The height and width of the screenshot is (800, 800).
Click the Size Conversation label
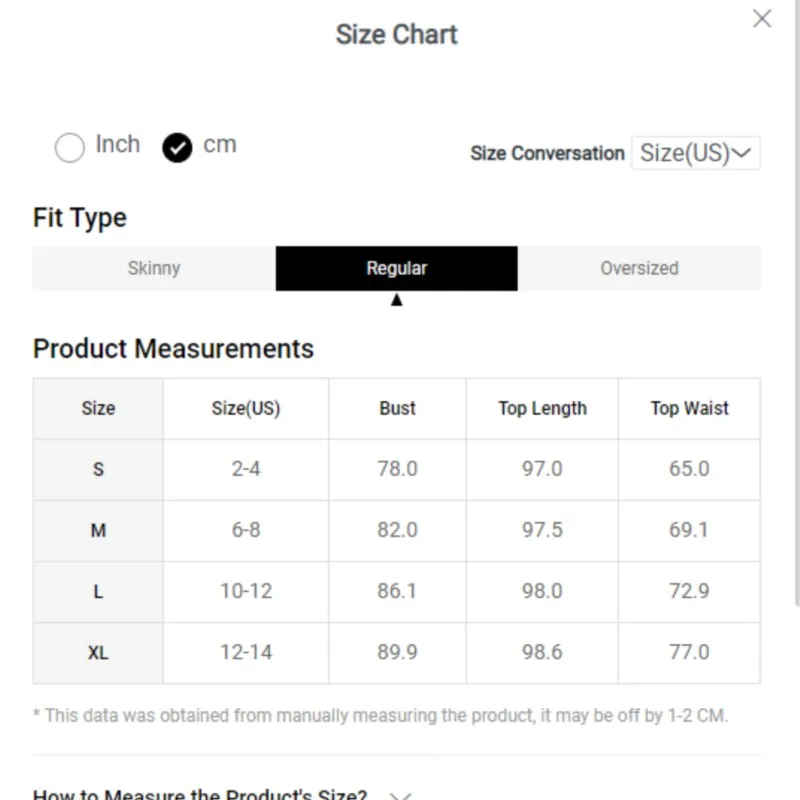point(547,153)
